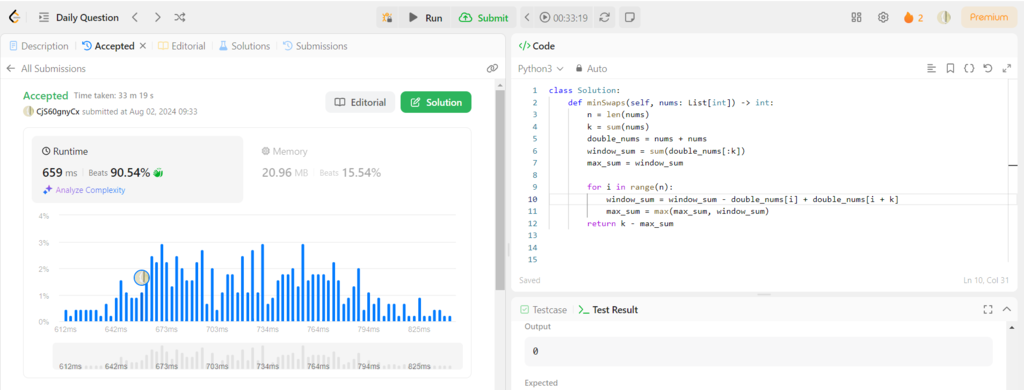Viewport: 1024px width, 390px height.
Task: Collapse the test result panel chevron
Action: tap(1006, 310)
